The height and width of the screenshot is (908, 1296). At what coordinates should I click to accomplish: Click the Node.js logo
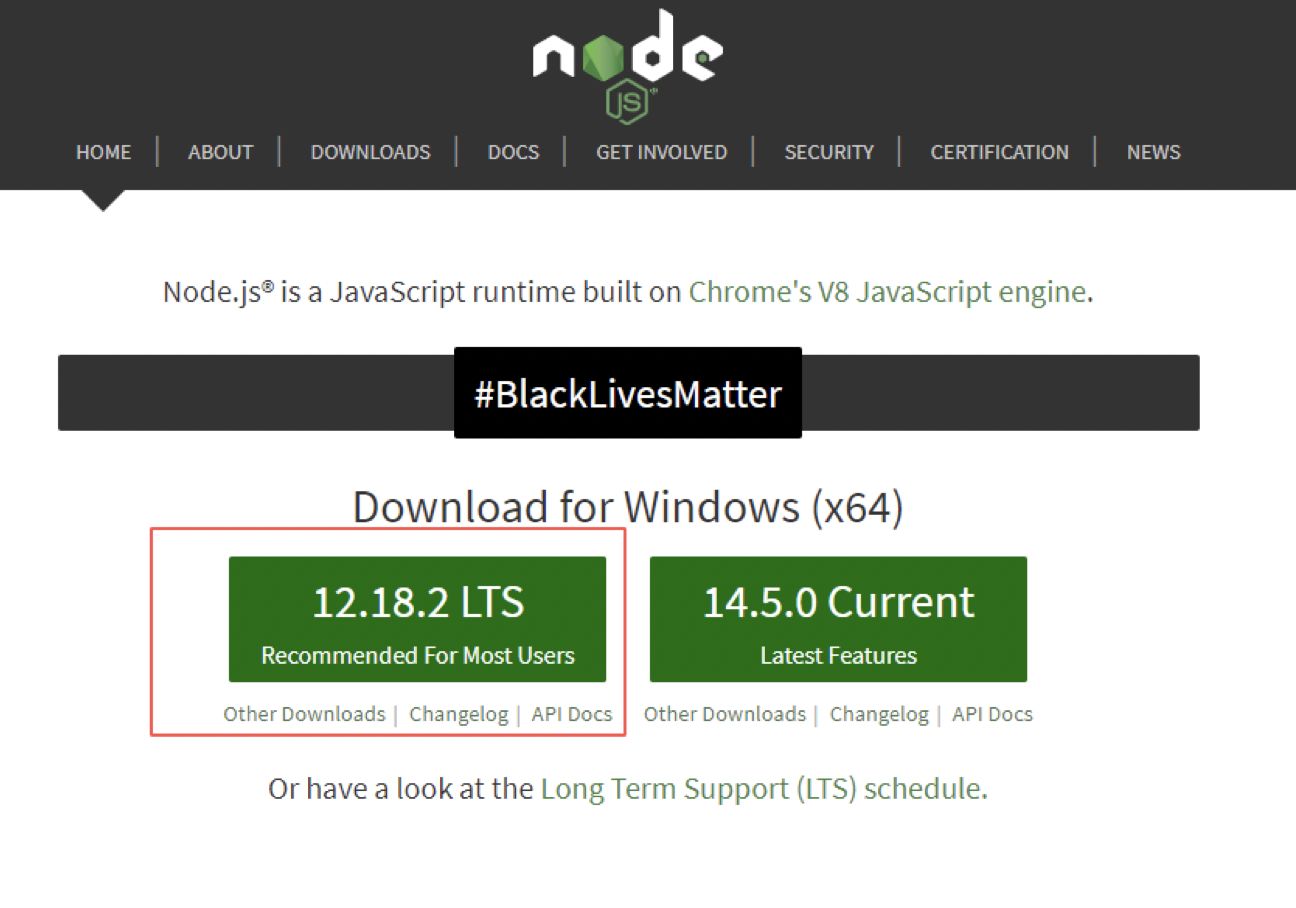(627, 63)
